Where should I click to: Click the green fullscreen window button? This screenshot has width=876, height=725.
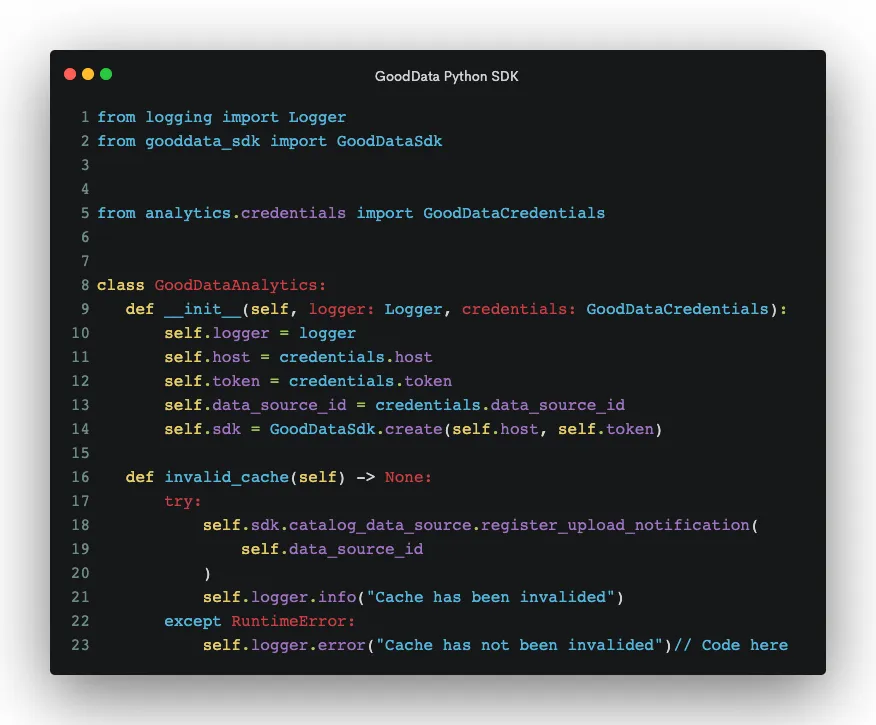coord(105,74)
